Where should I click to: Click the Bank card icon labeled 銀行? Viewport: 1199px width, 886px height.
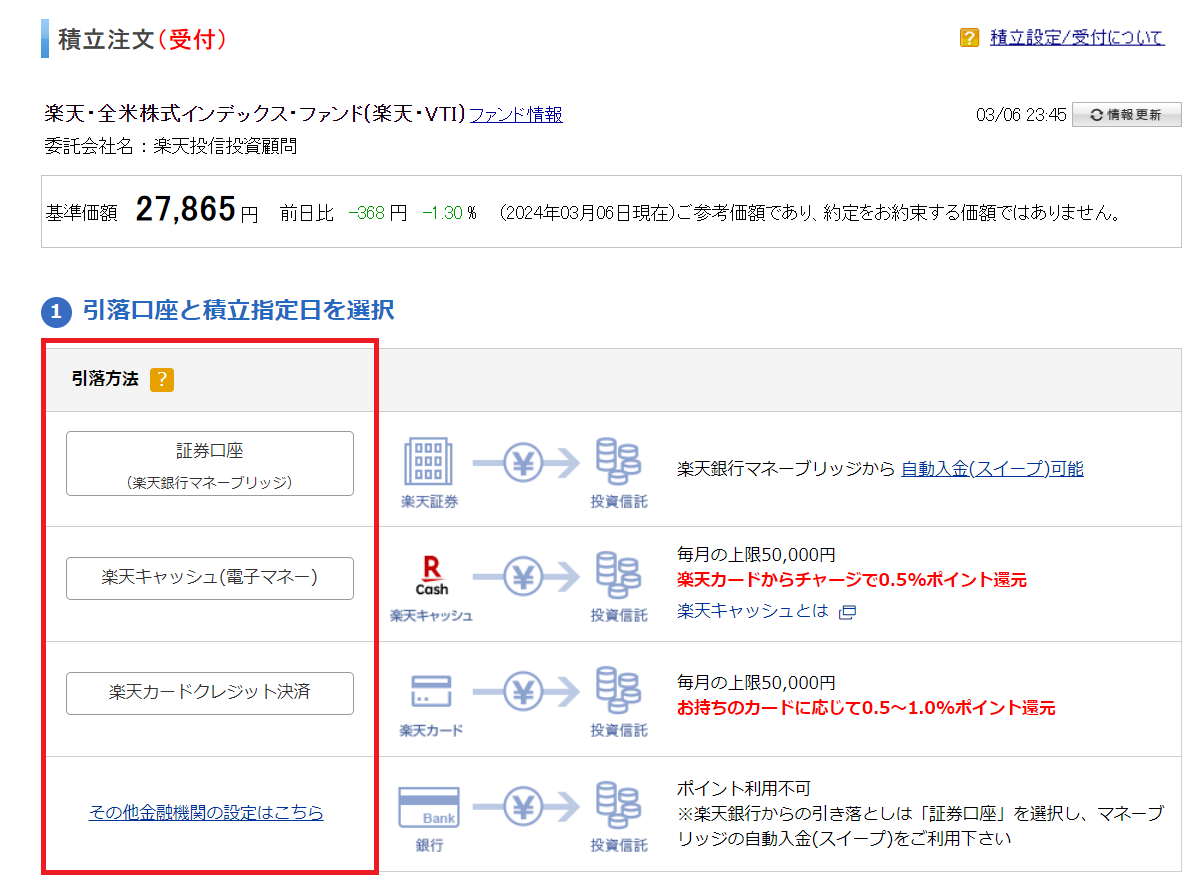coord(429,807)
